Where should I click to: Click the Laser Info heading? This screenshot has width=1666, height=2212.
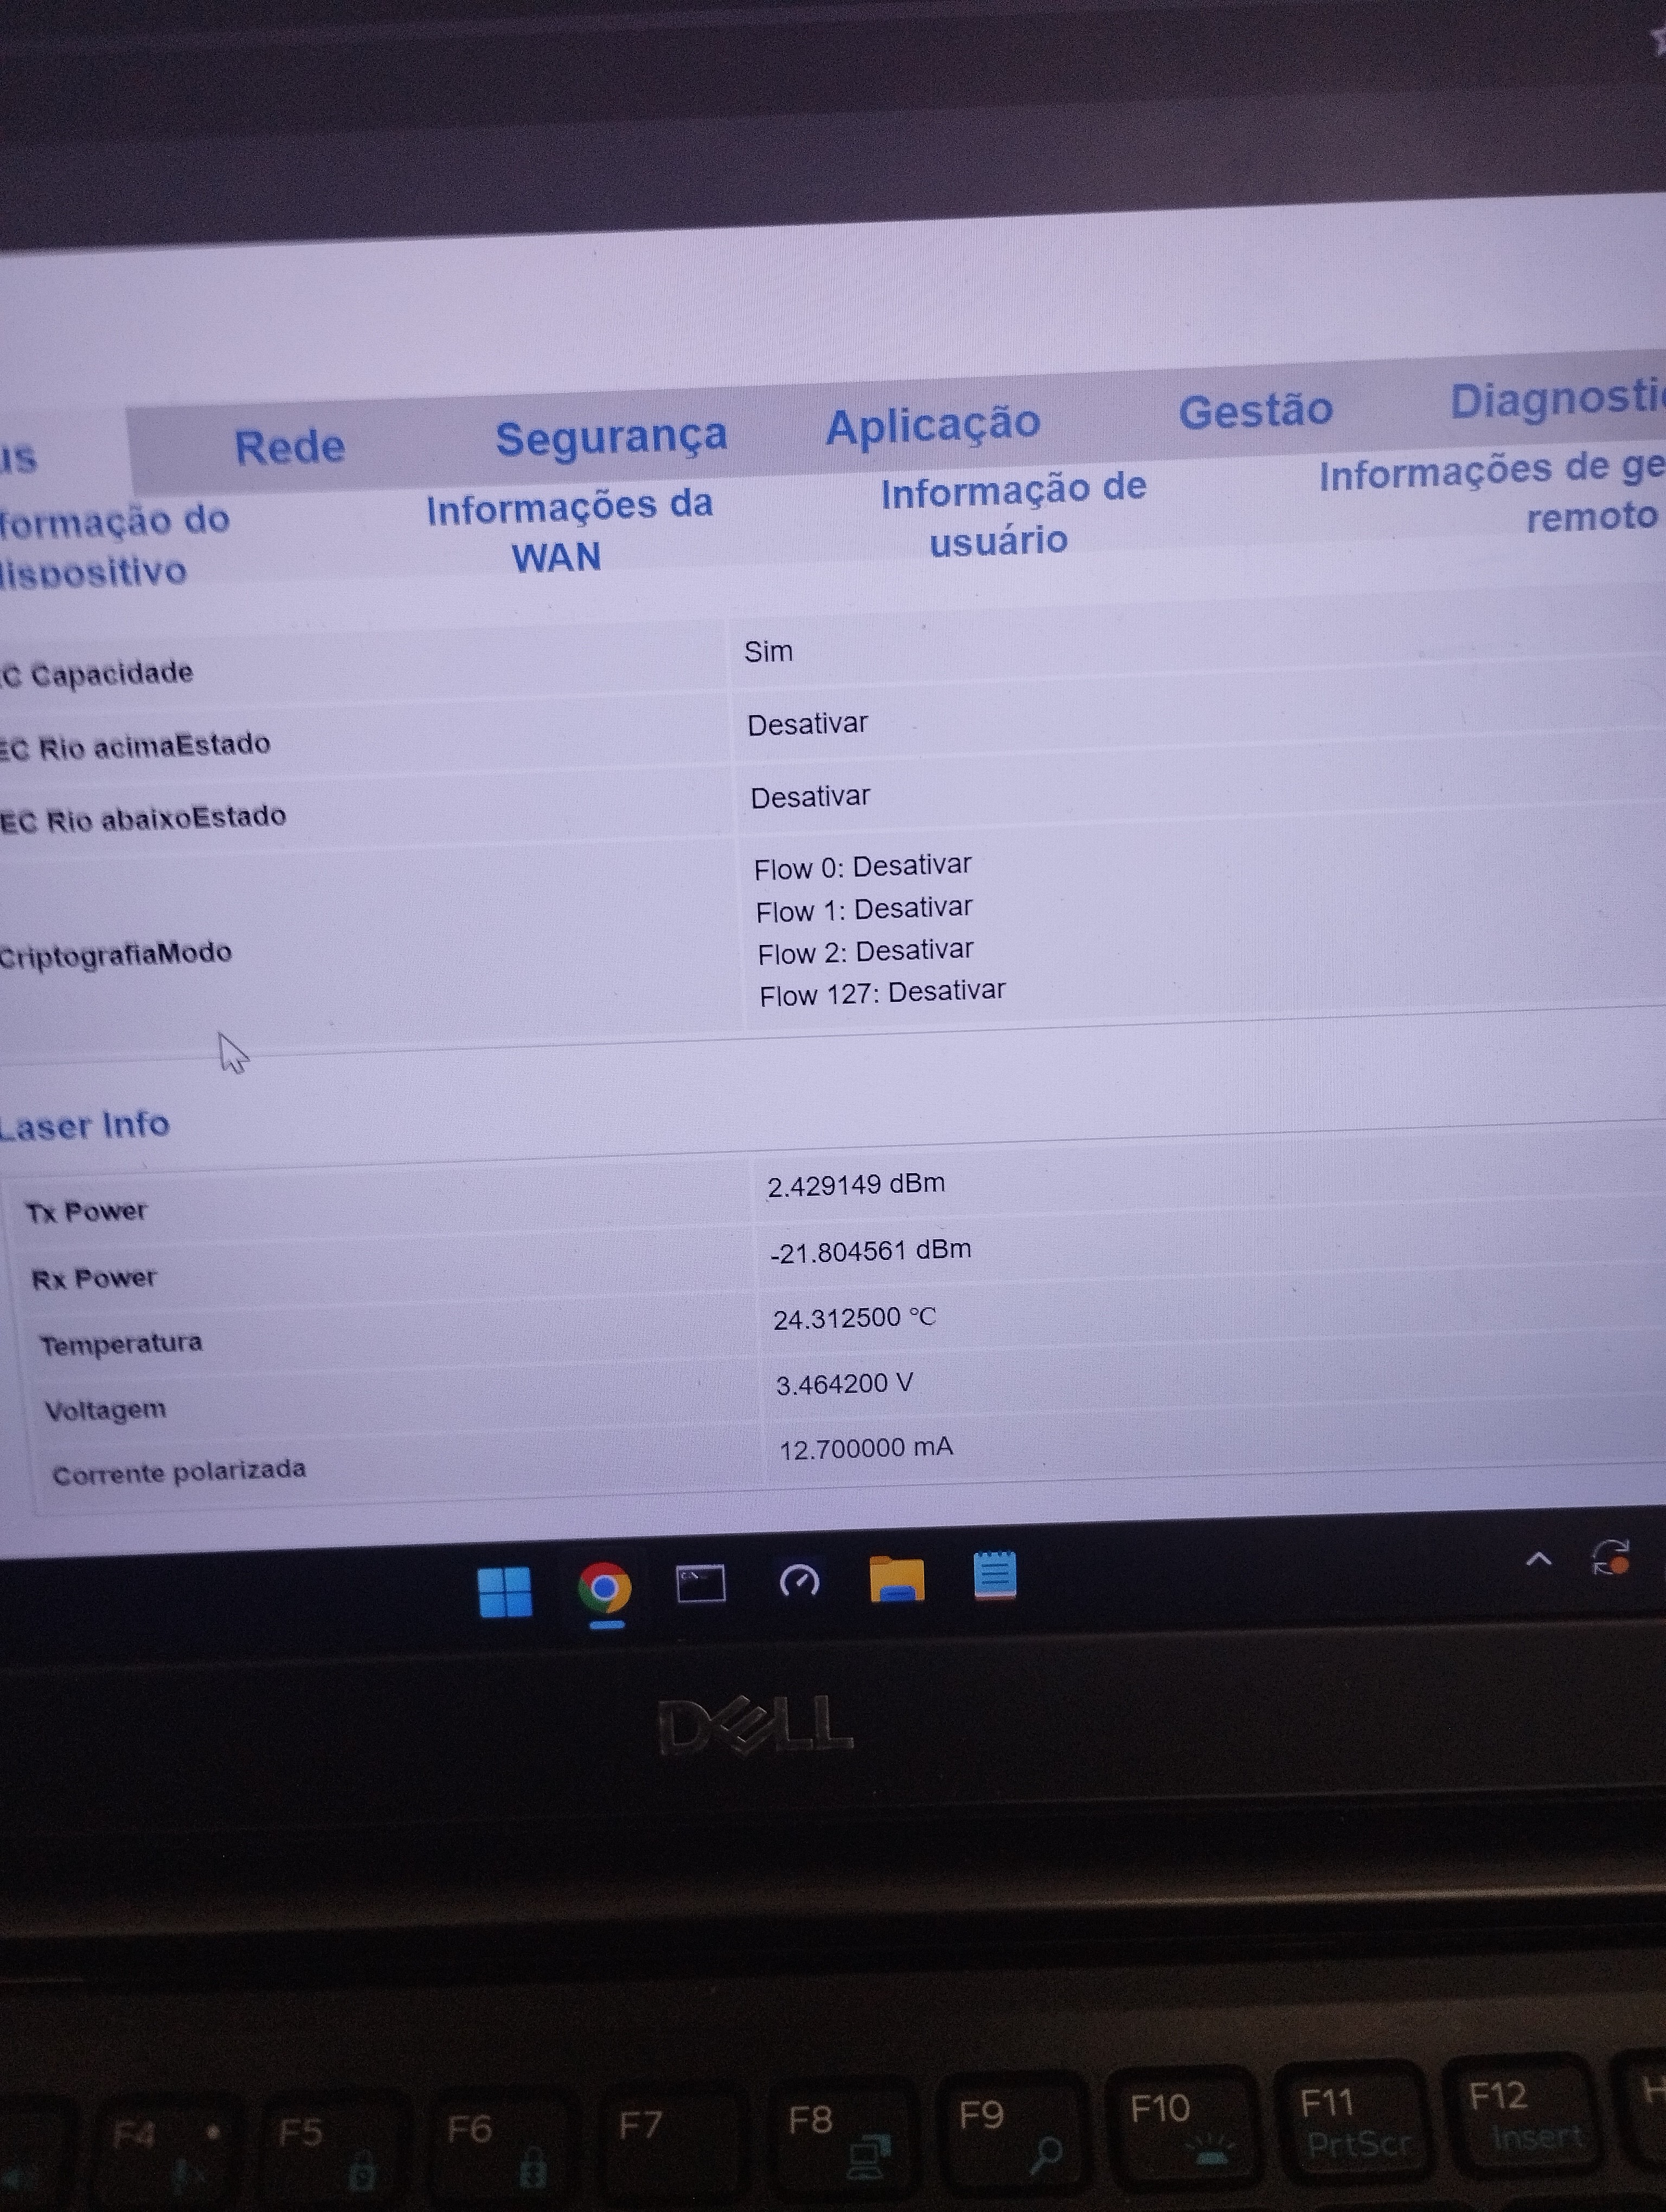point(85,1126)
